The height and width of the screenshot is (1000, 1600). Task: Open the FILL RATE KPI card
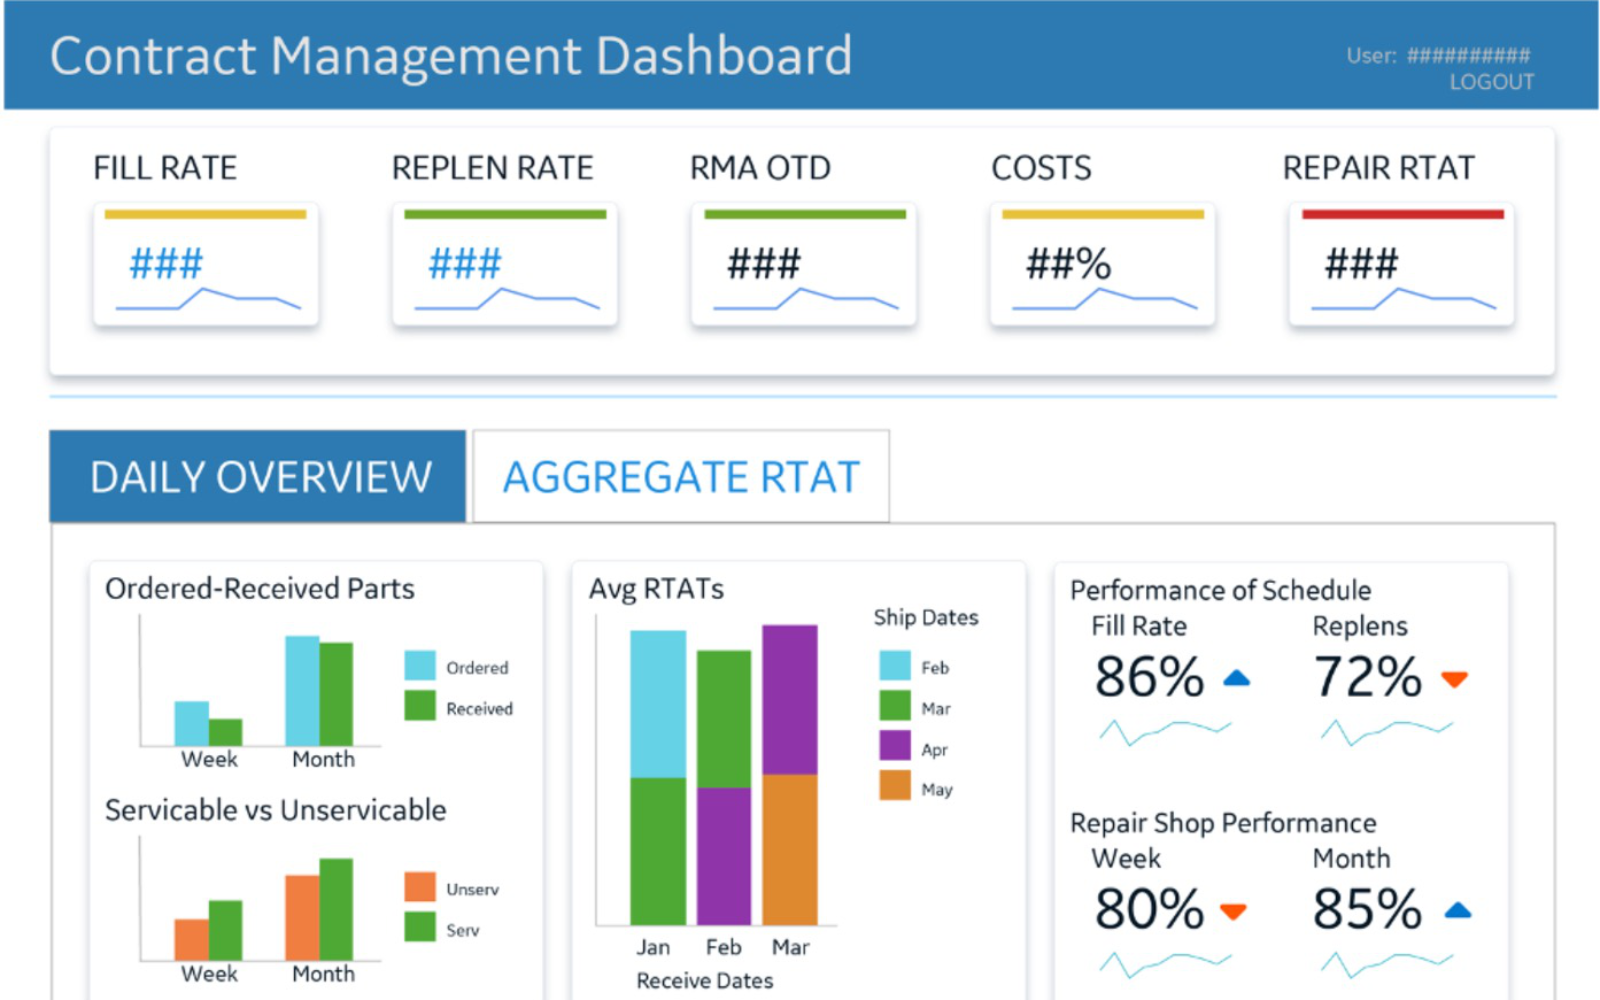click(206, 264)
